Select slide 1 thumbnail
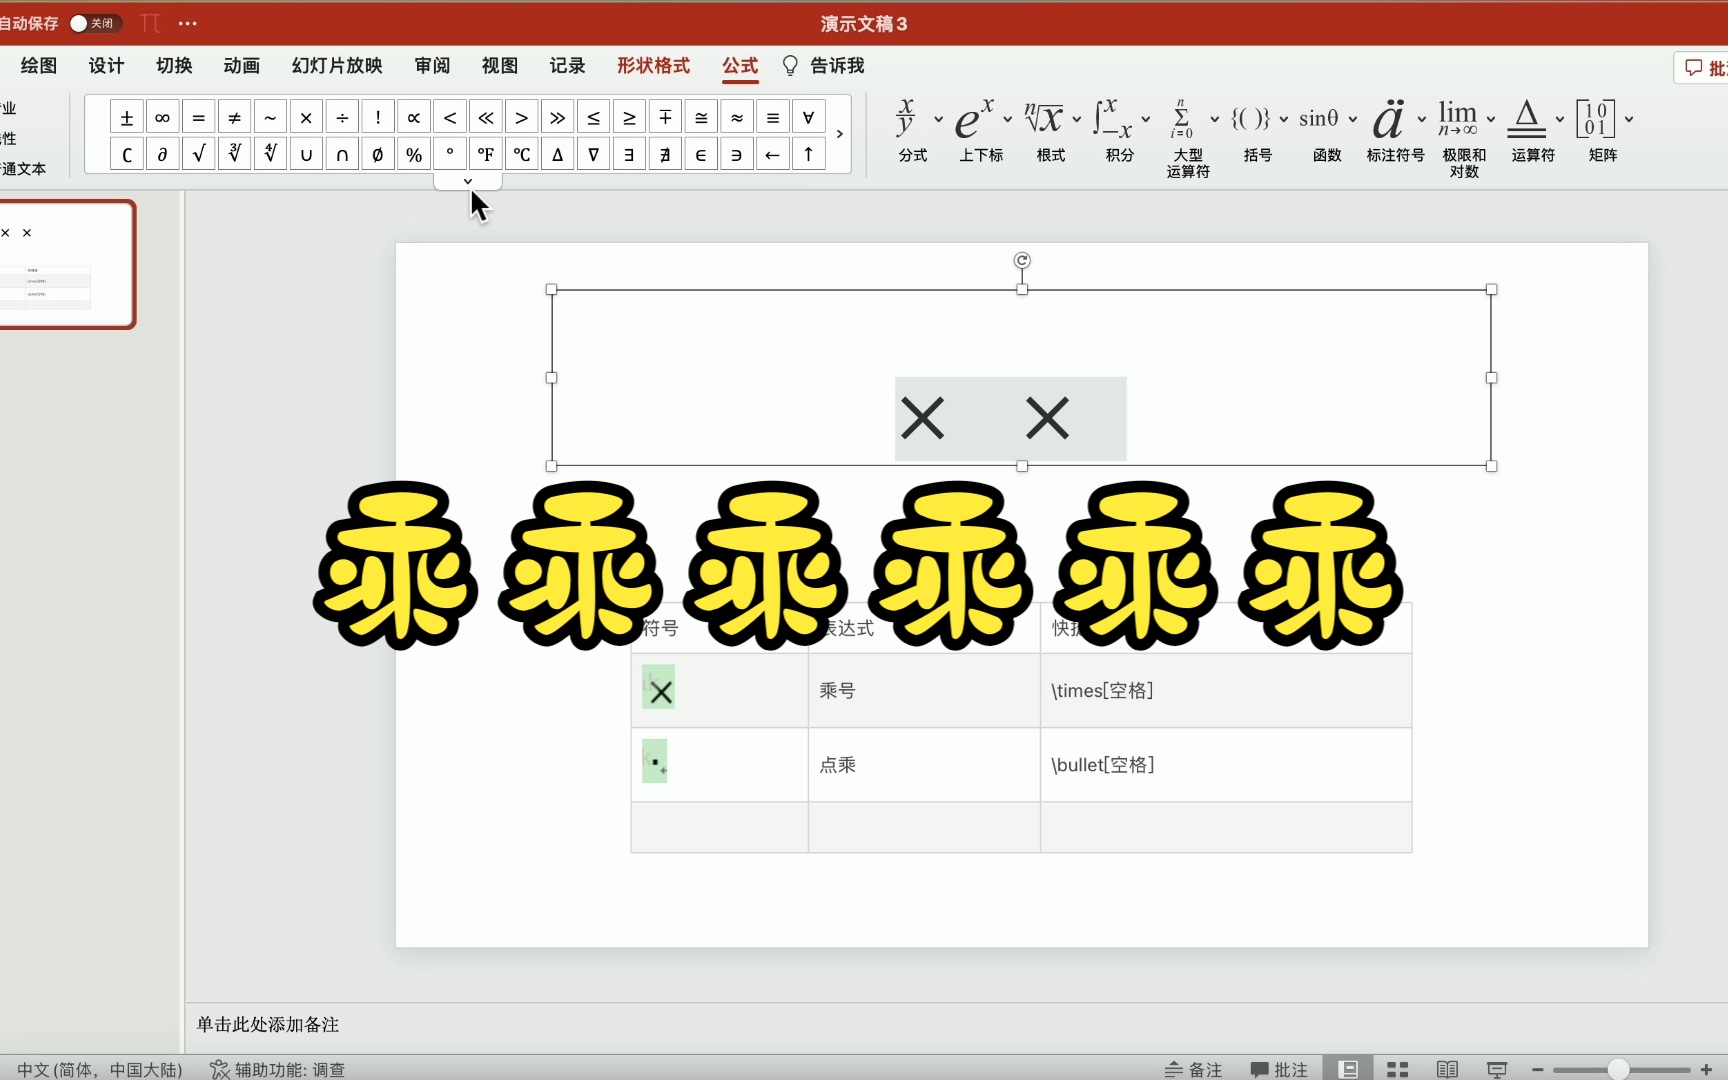 pos(66,265)
